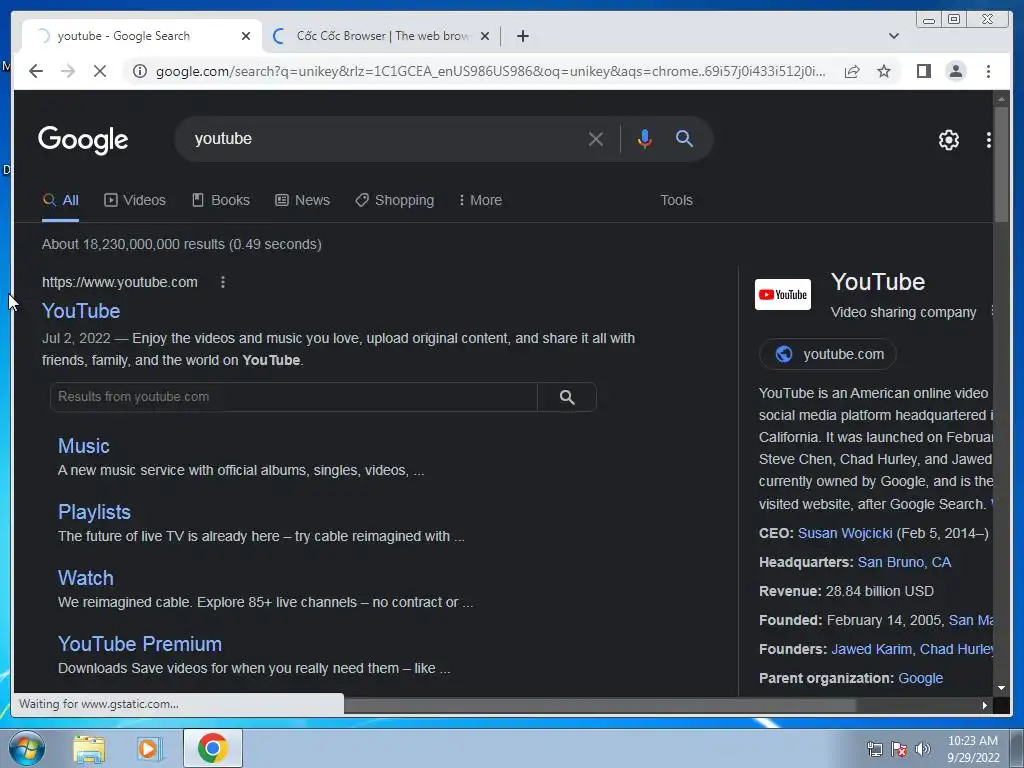Click the vertical scrollbar thumb
Viewport: 1024px width, 768px height.
tap(1000, 165)
